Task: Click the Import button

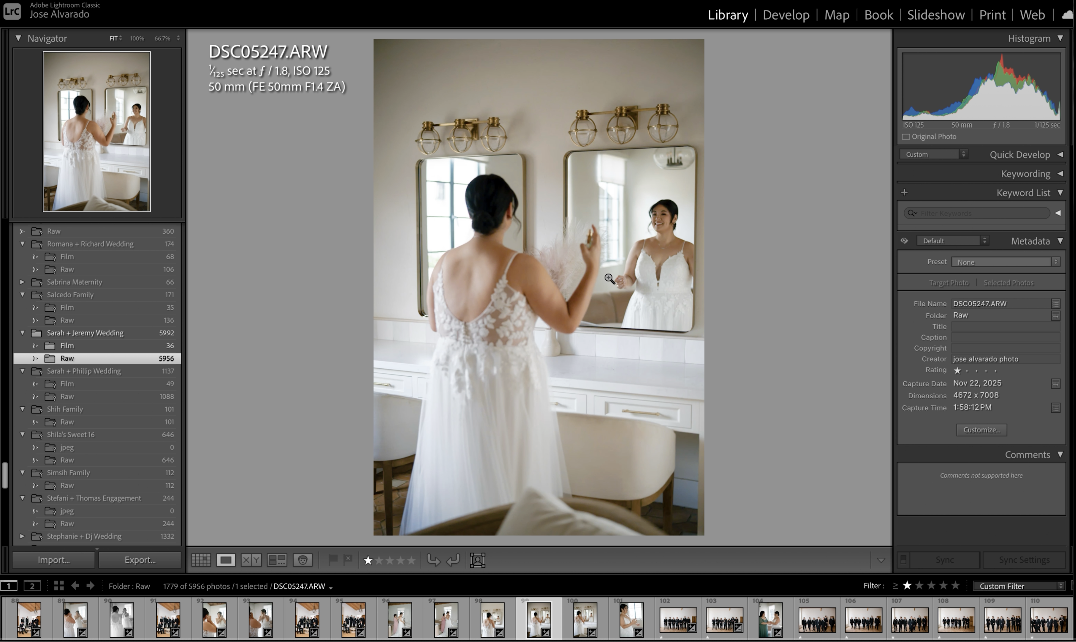Action: [x=54, y=560]
